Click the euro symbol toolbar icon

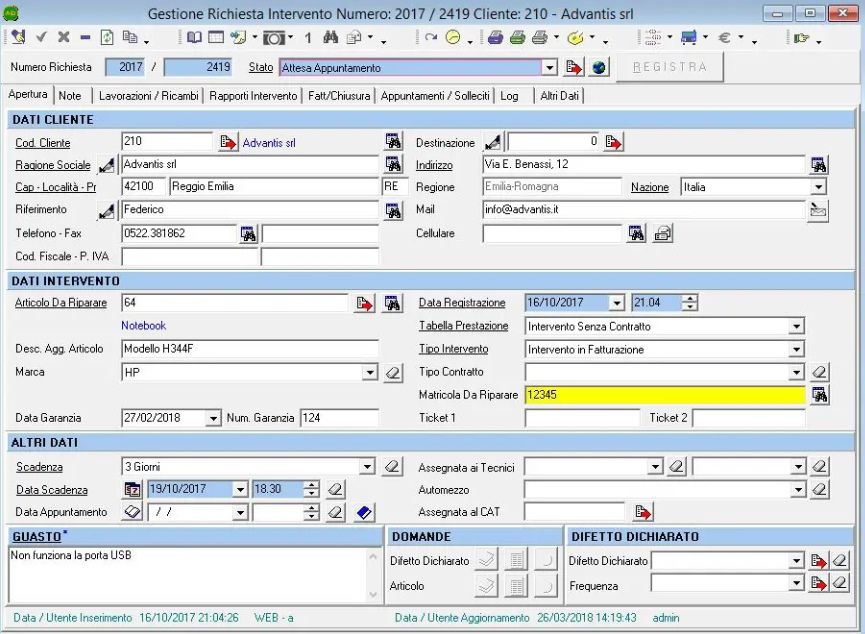click(x=725, y=38)
